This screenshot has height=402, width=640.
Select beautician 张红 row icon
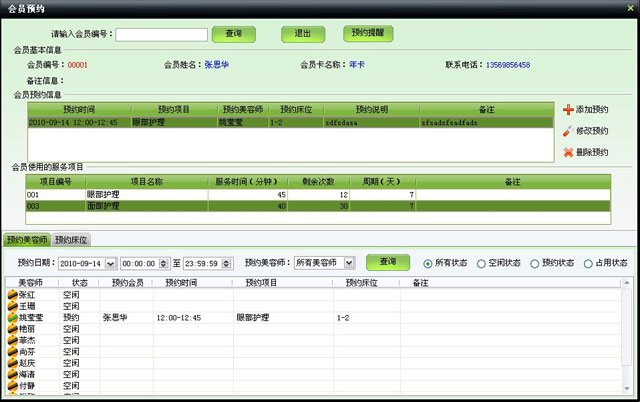pos(12,295)
